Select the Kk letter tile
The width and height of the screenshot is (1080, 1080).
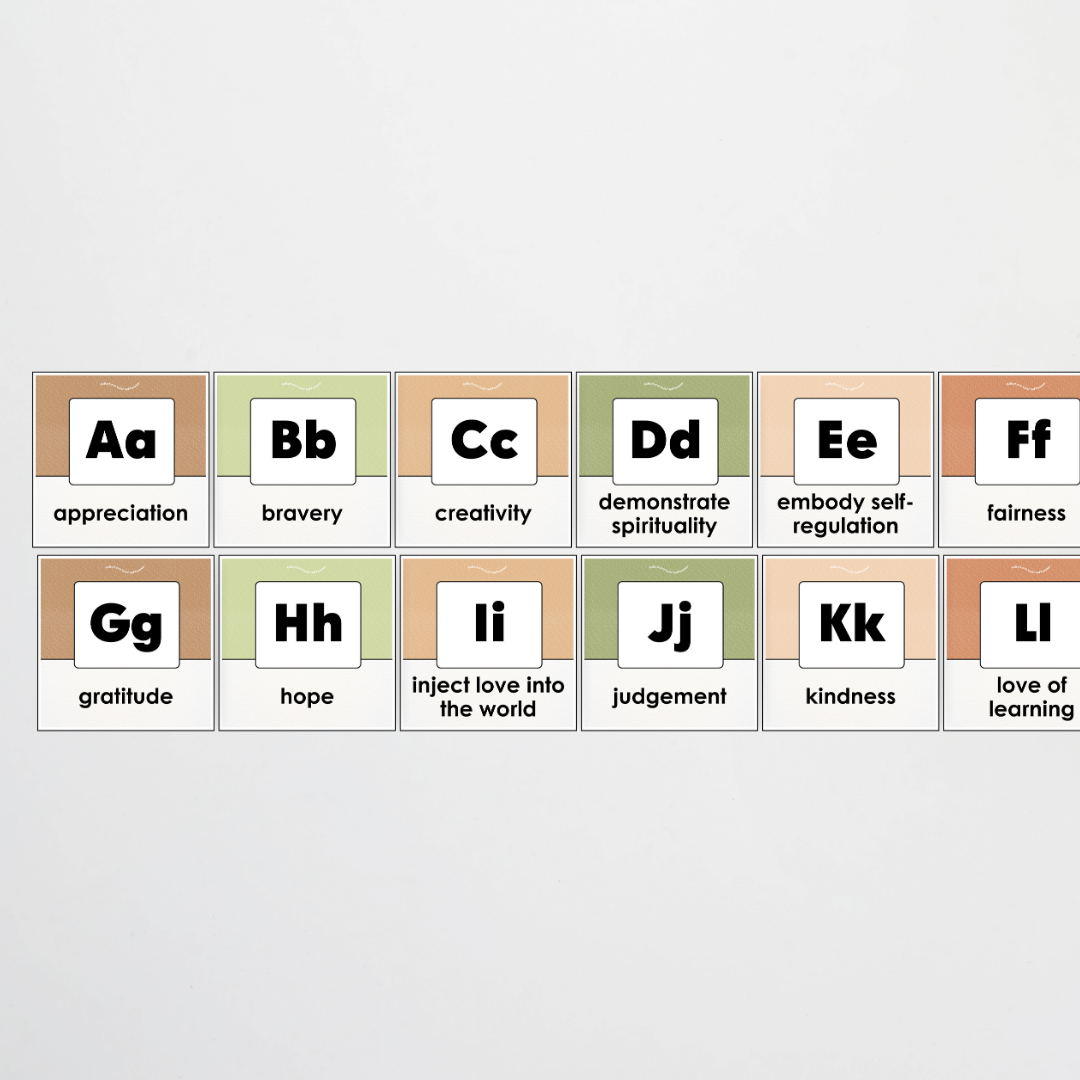pos(849,621)
